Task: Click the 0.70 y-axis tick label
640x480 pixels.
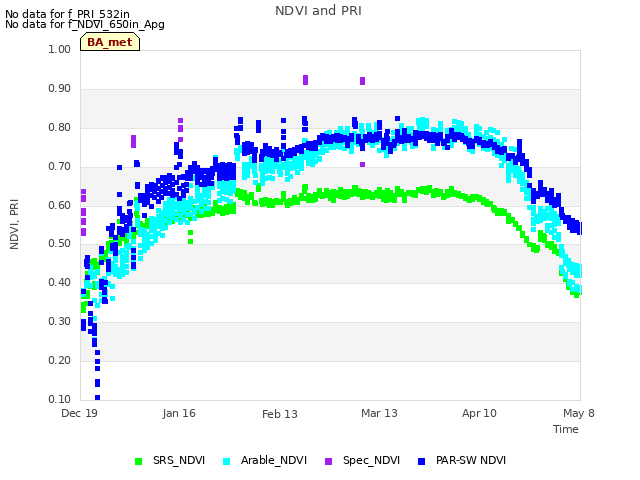Action: coord(60,167)
